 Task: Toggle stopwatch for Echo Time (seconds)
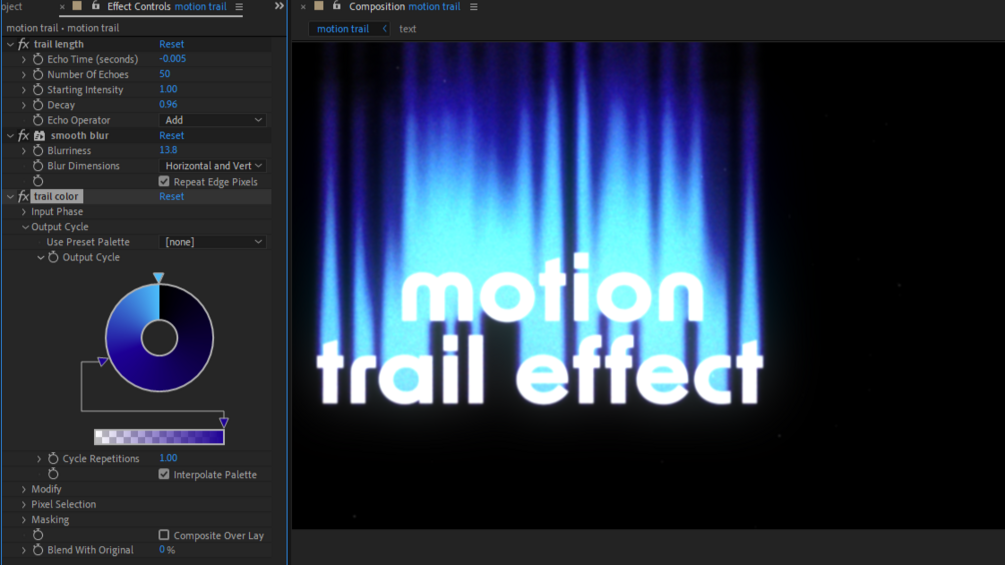pyautogui.click(x=38, y=59)
